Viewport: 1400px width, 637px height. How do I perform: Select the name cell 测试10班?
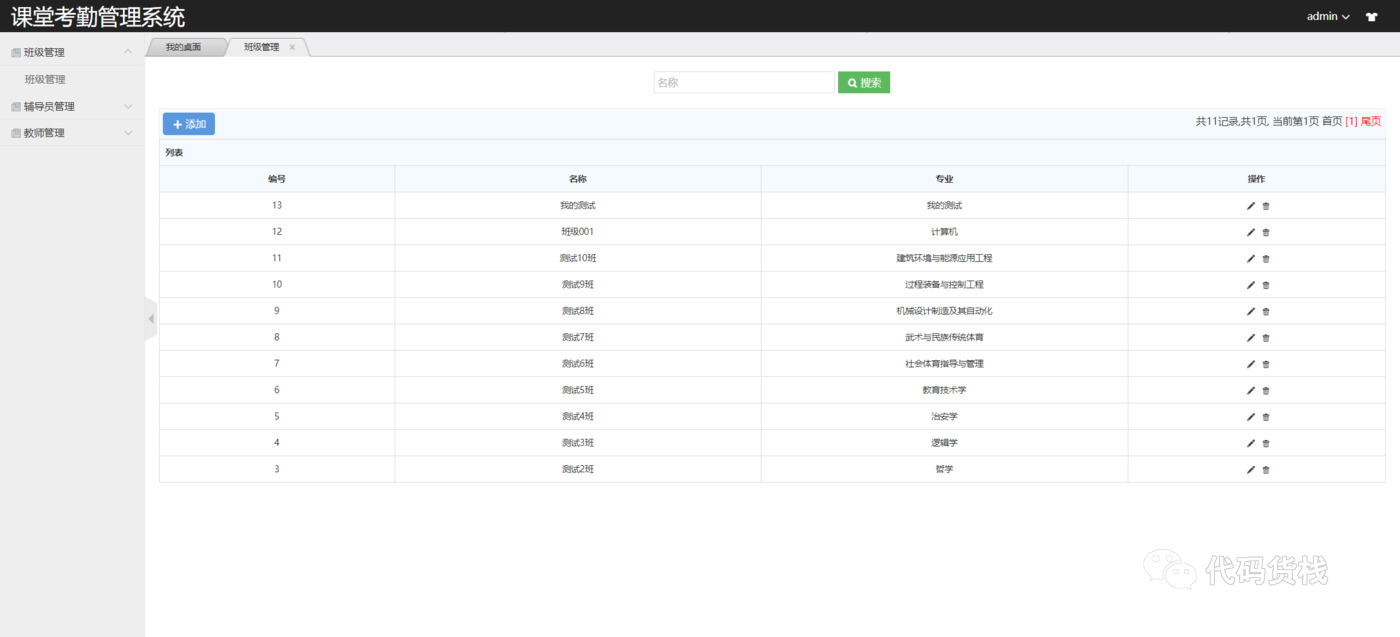(x=578, y=258)
